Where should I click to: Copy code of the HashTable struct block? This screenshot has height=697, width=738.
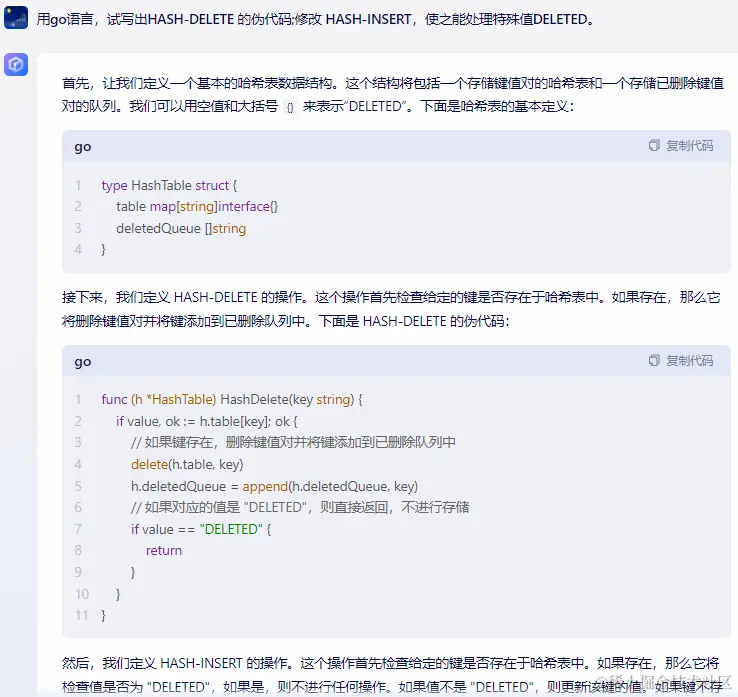(x=681, y=145)
